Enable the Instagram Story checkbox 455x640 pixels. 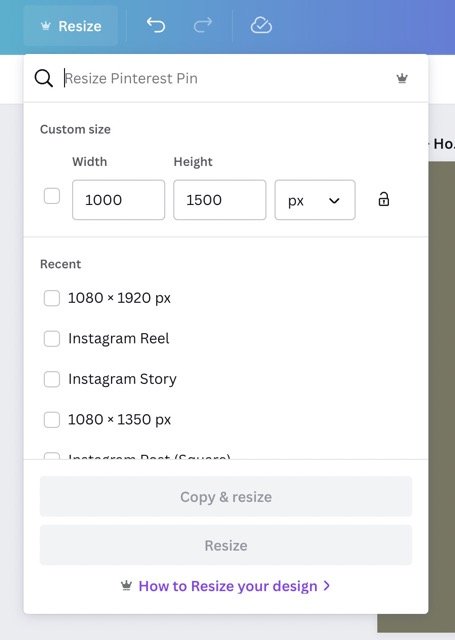[x=52, y=379]
